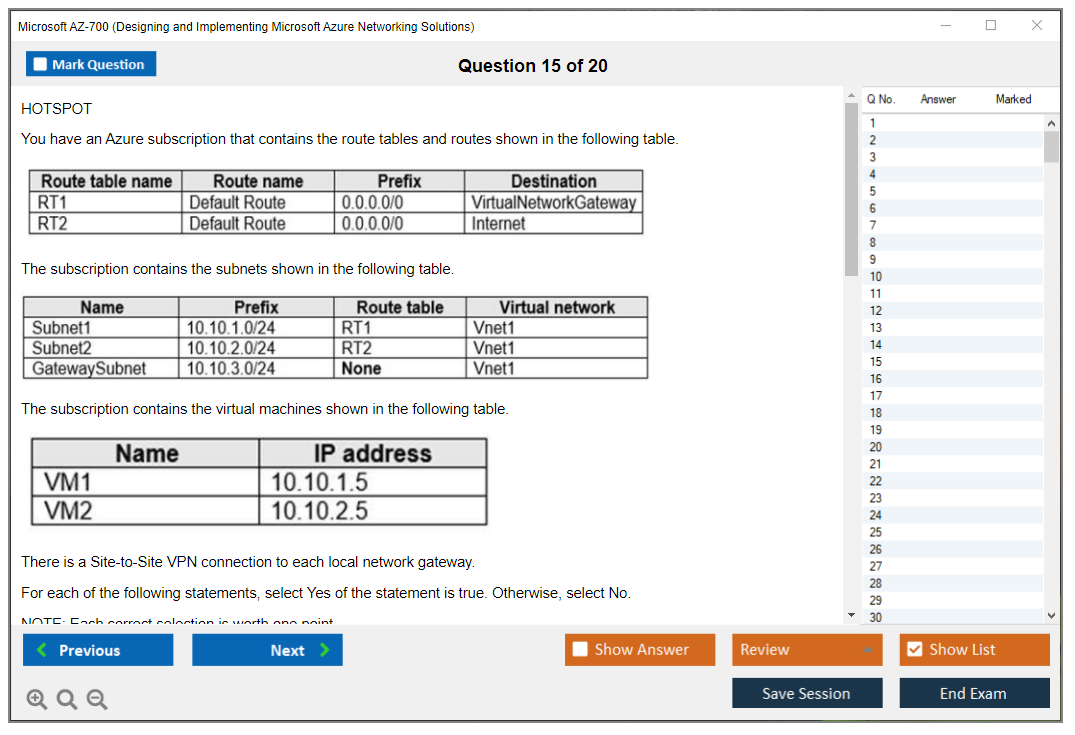Image resolution: width=1075 pixels, height=735 pixels.
Task: Click the question list scroll up arrow
Action: tap(1051, 122)
